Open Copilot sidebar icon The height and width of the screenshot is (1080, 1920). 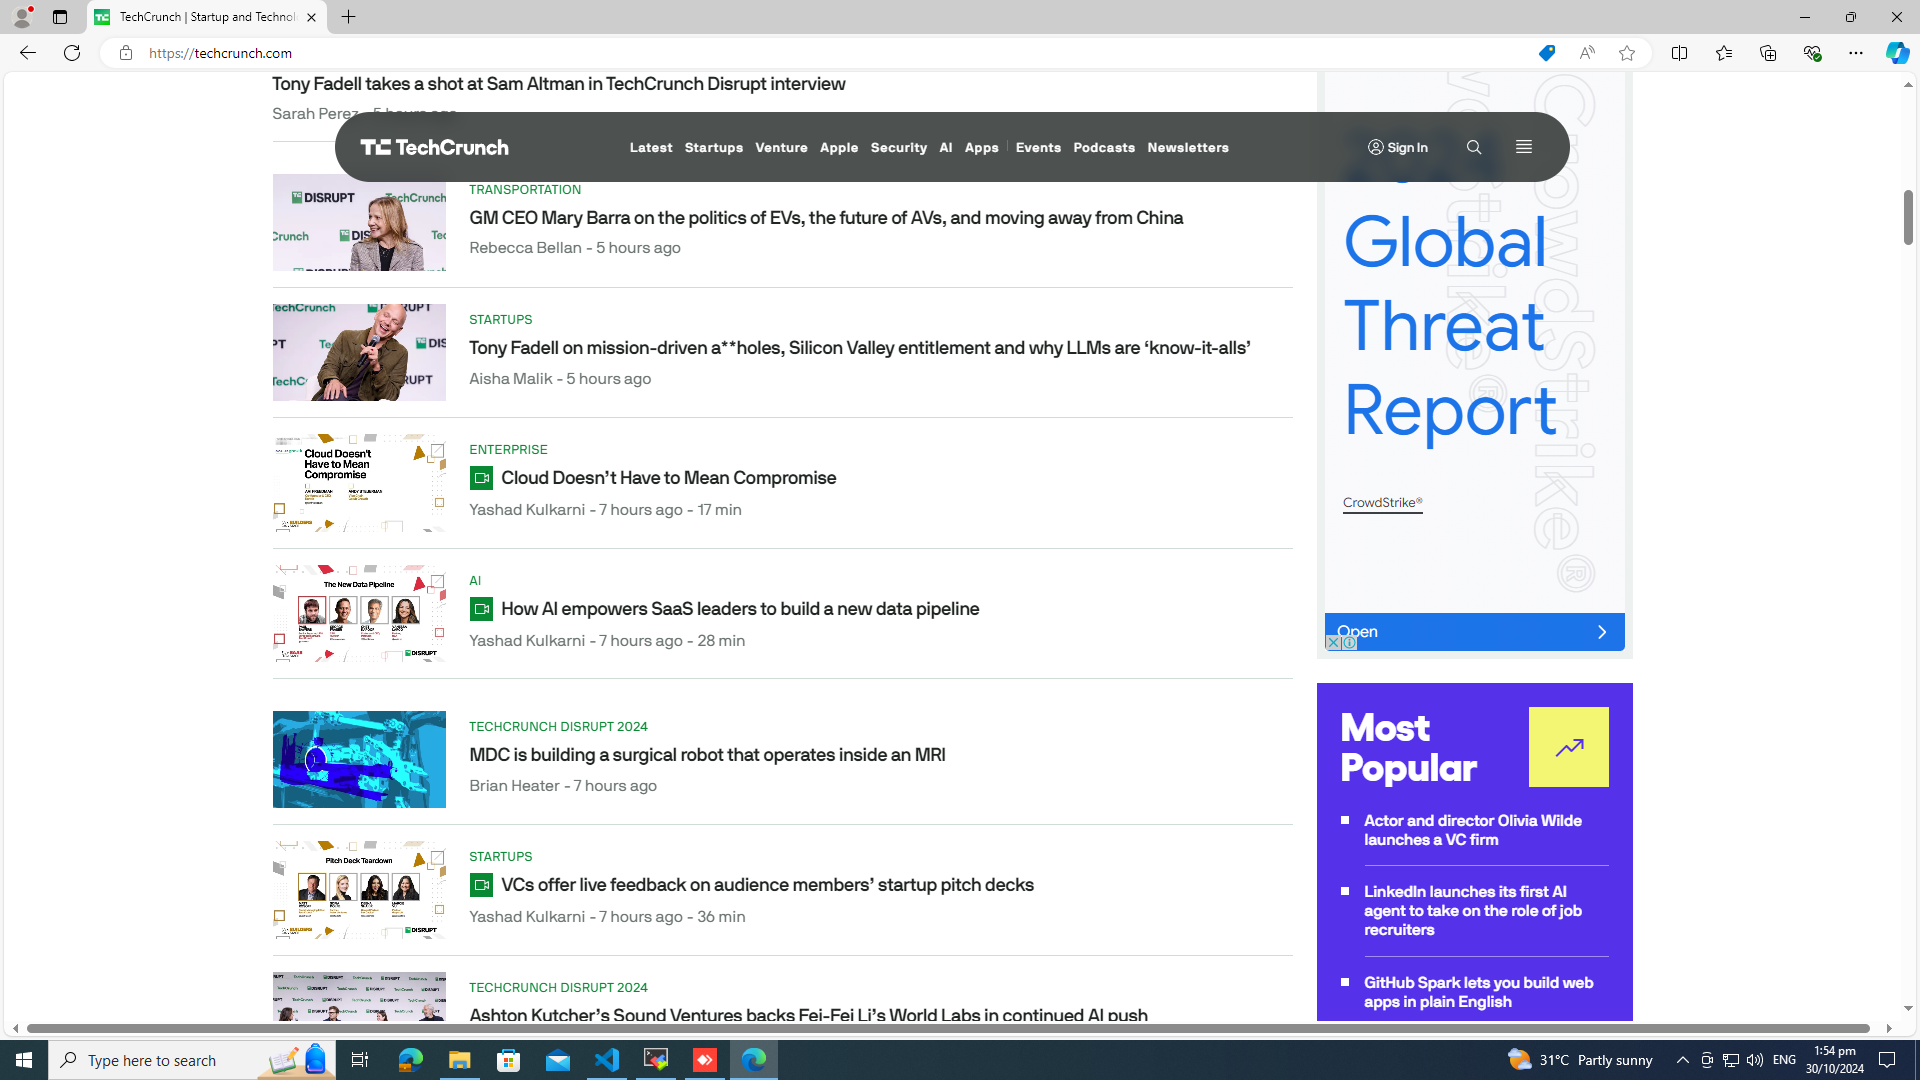tap(1897, 53)
